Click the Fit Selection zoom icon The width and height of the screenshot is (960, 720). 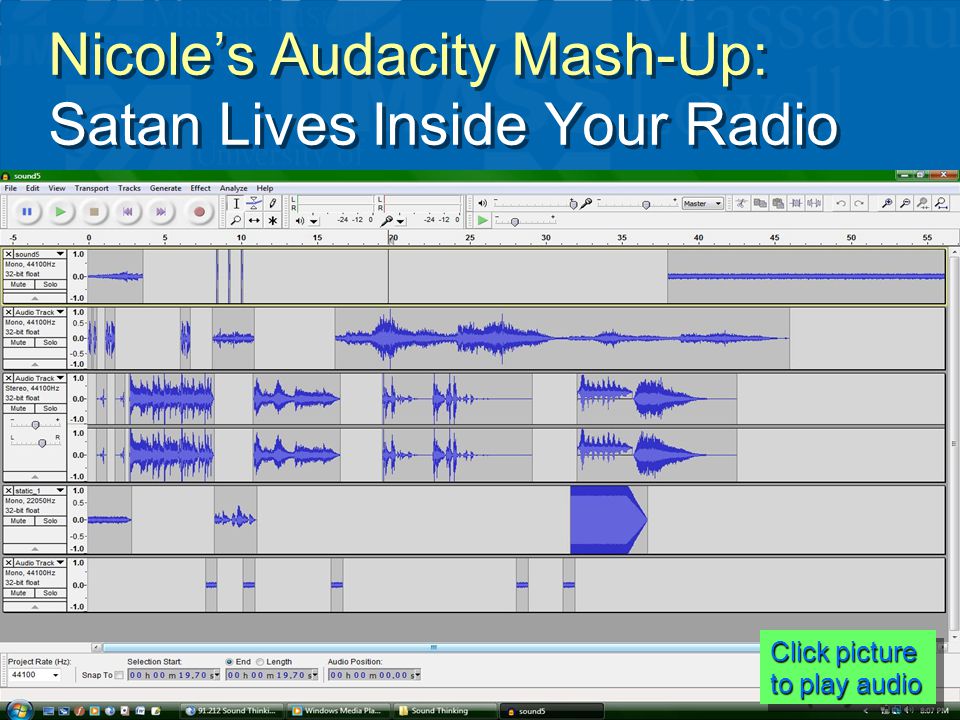(x=923, y=203)
